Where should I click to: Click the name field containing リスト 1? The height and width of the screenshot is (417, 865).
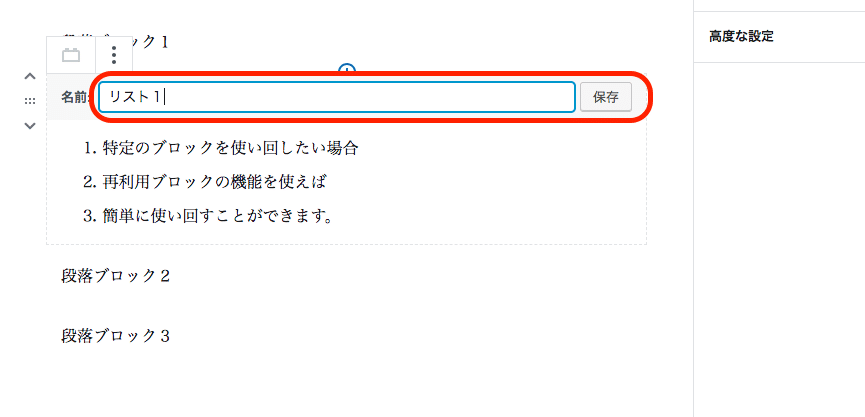[x=337, y=97]
